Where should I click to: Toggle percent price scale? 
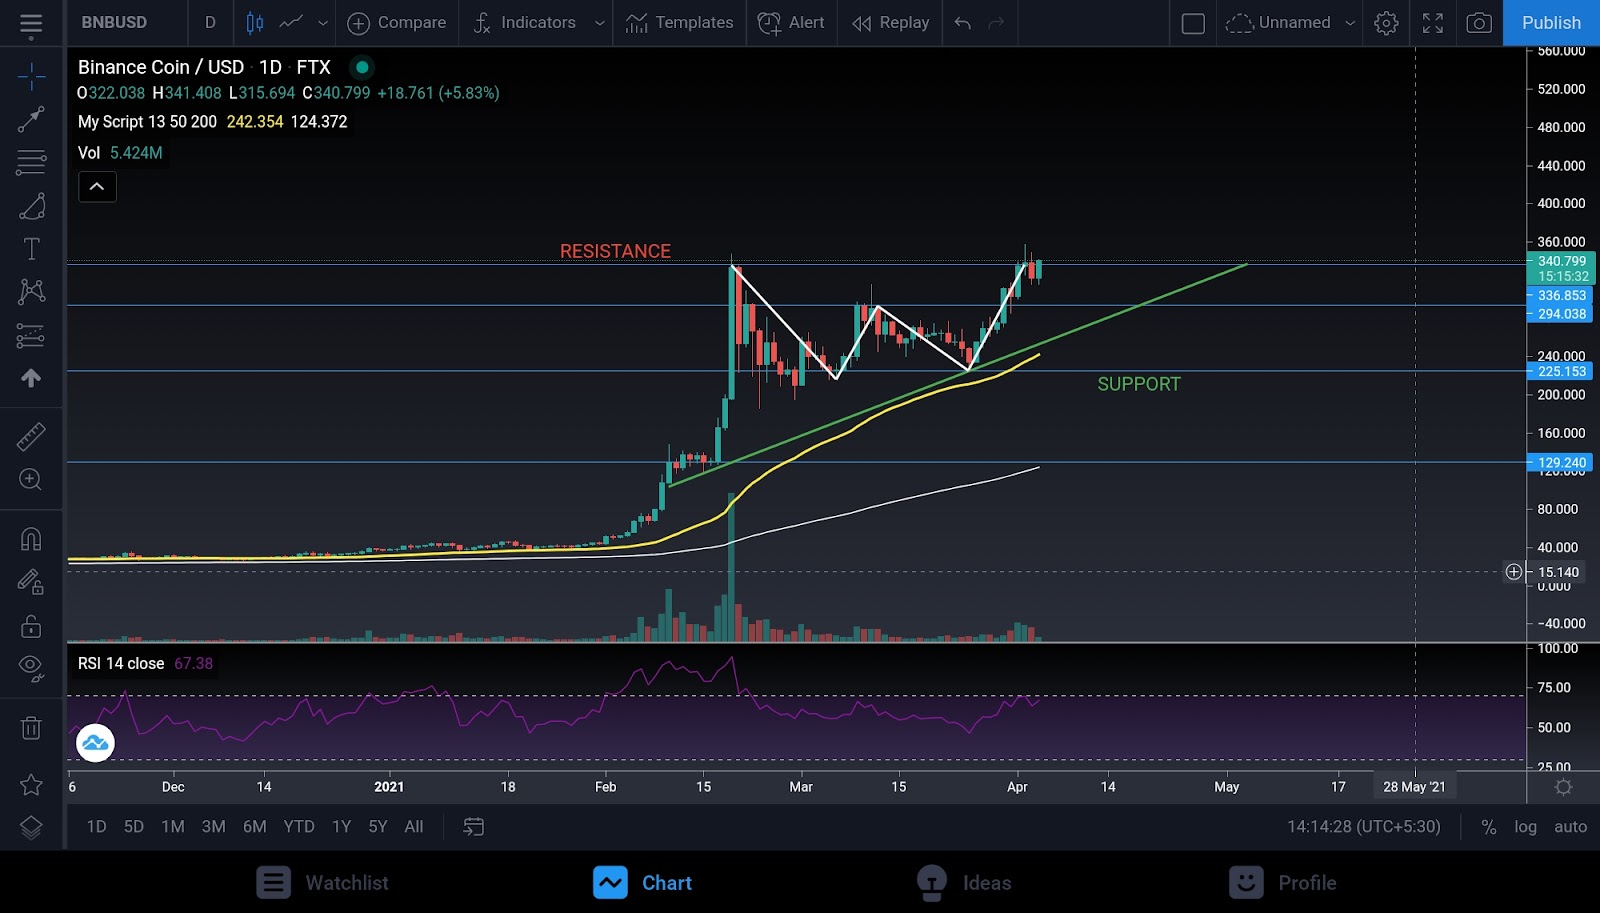pyautogui.click(x=1489, y=827)
